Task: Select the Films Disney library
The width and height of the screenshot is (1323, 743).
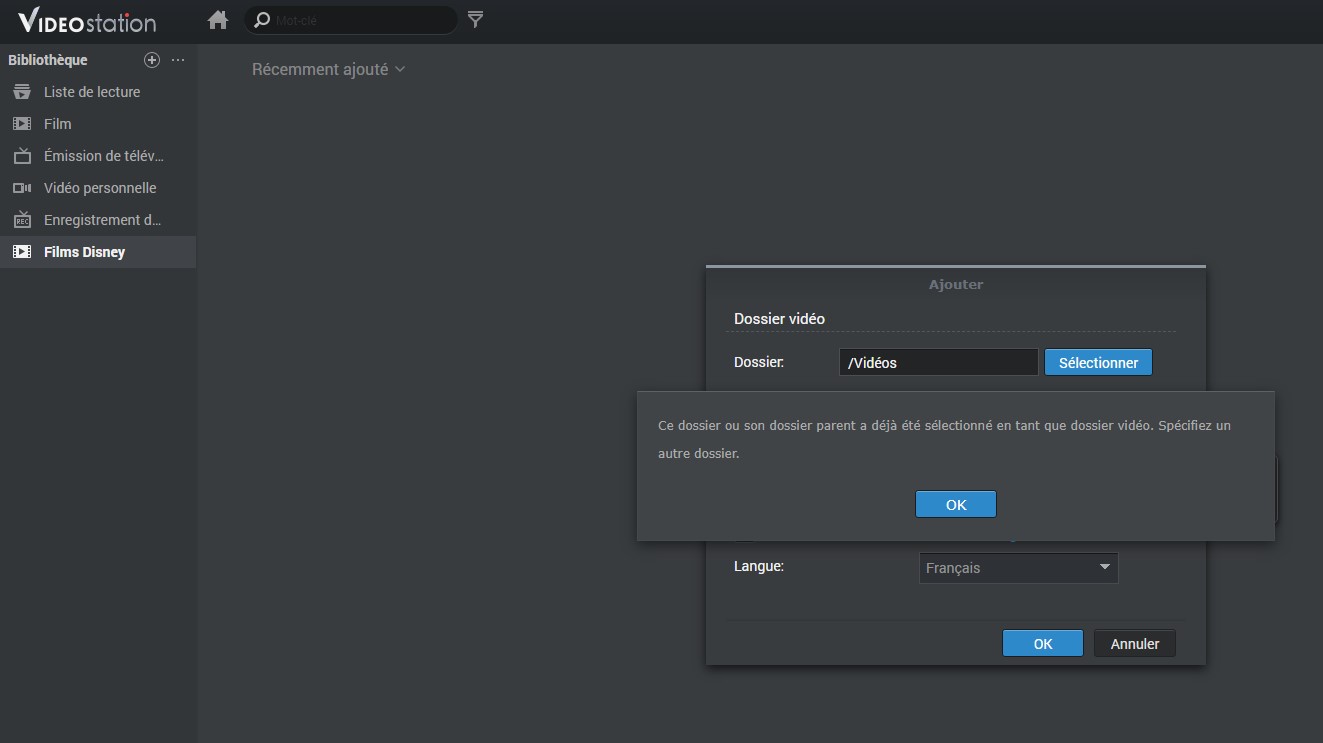Action: [84, 252]
